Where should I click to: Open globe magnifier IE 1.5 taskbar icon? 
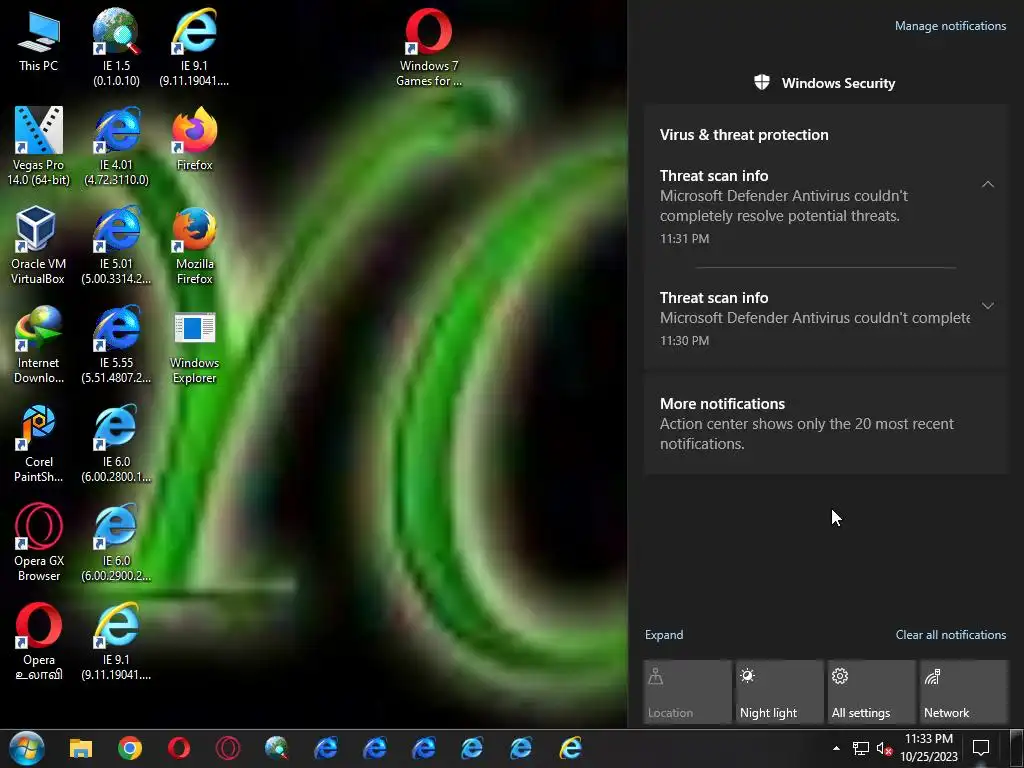click(x=277, y=748)
